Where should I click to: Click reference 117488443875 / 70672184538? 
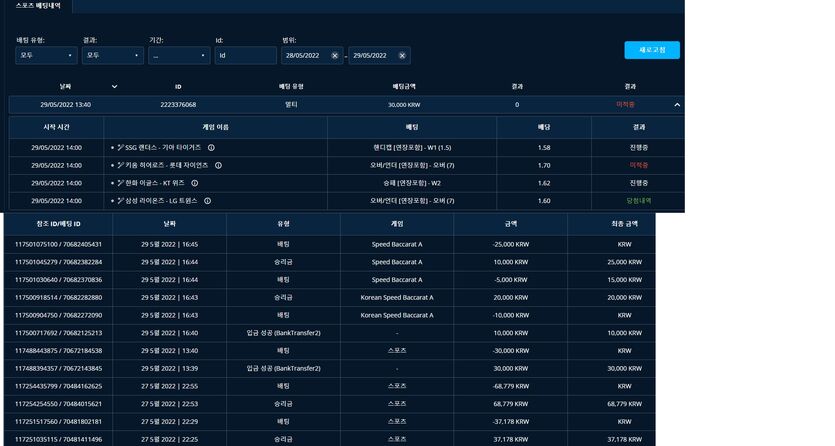click(x=58, y=351)
